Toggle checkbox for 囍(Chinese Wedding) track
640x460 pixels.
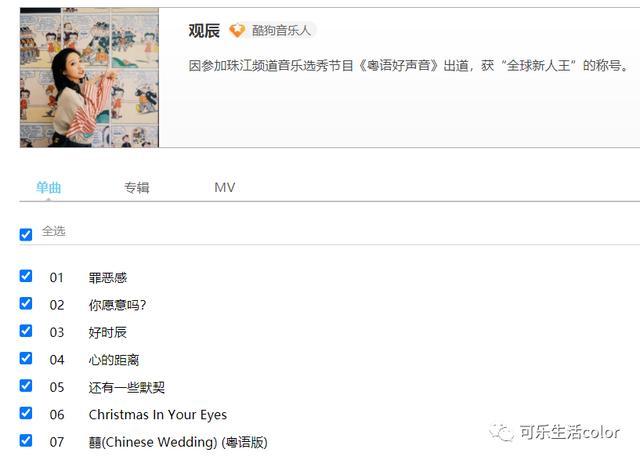(x=26, y=440)
